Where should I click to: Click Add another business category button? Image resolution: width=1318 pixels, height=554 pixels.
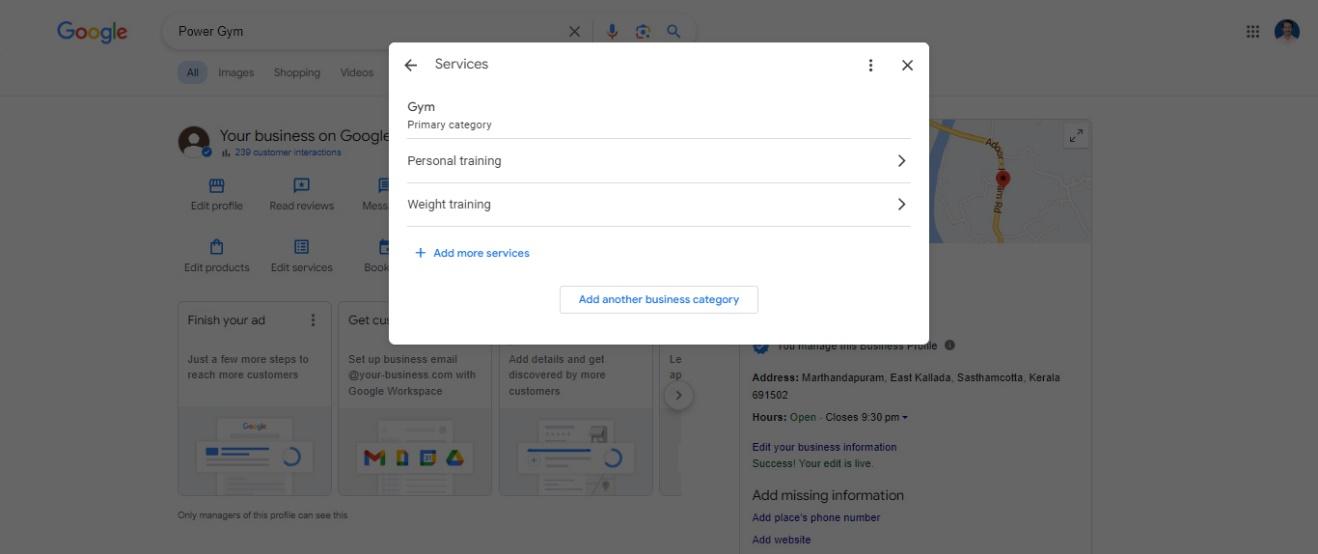659,300
